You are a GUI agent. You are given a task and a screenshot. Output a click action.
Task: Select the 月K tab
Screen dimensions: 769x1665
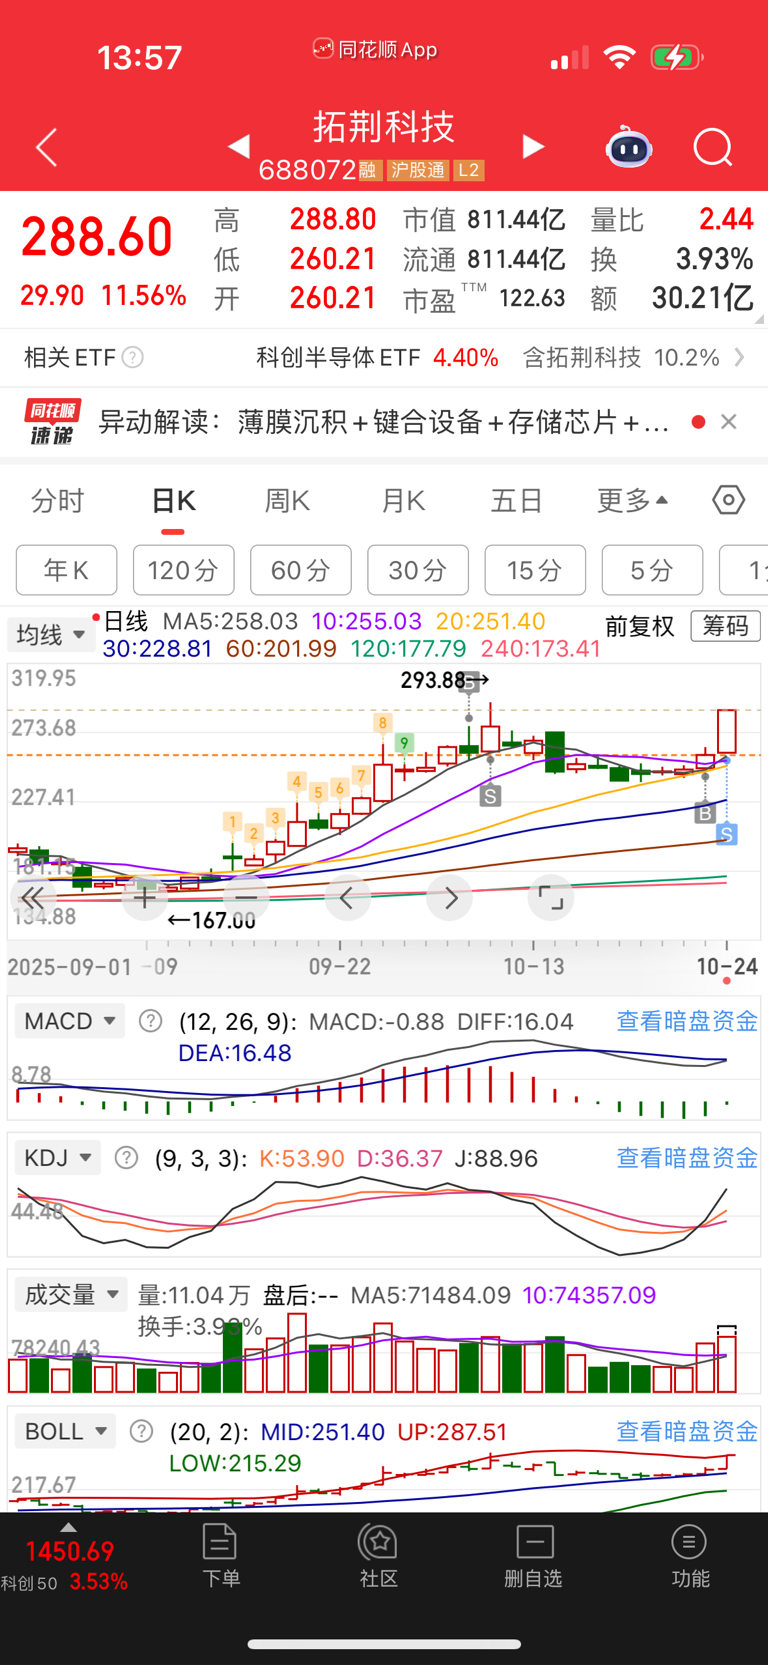point(403,500)
